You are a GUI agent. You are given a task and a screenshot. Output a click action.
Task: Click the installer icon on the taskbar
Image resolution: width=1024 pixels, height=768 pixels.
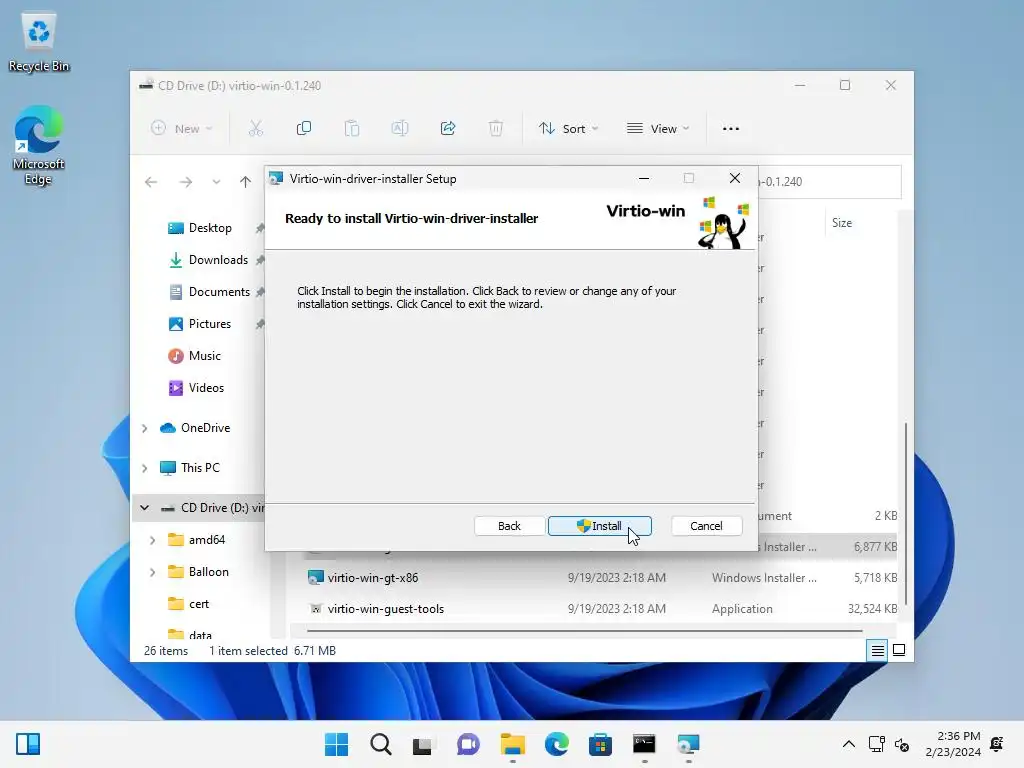pos(688,744)
